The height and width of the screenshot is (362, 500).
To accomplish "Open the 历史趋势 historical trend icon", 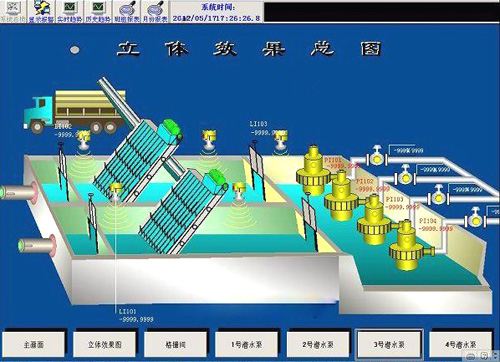I will pos(98,11).
